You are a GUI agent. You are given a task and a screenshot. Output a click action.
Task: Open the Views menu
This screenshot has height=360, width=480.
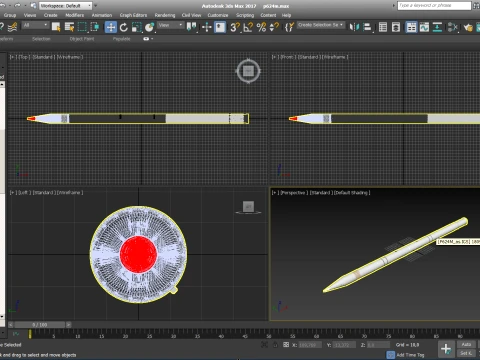click(x=30, y=15)
